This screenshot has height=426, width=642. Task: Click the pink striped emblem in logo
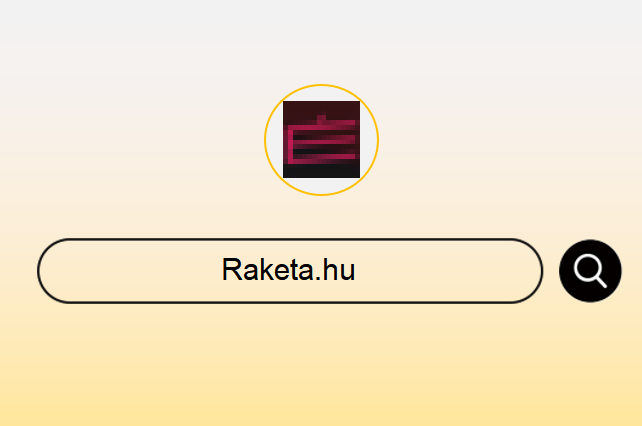pos(321,141)
